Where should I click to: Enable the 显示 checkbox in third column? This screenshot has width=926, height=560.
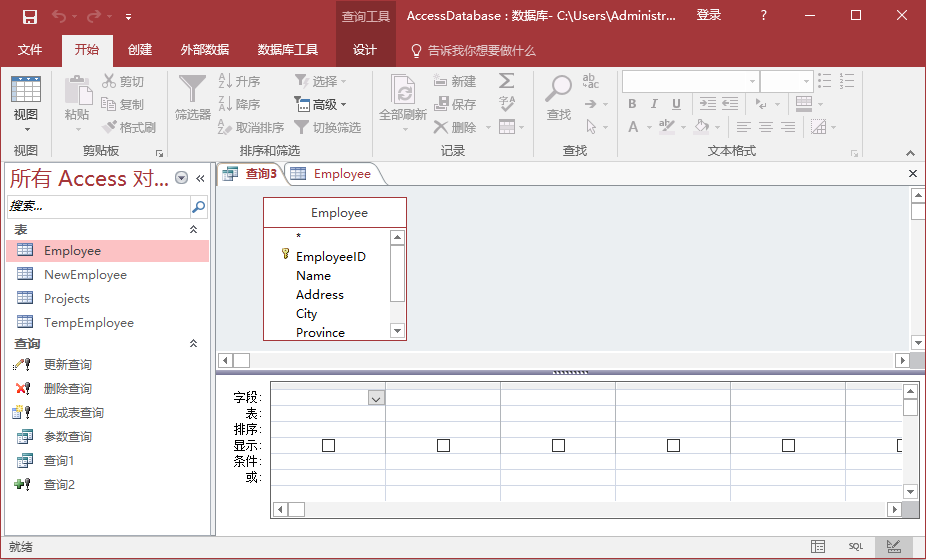(558, 445)
